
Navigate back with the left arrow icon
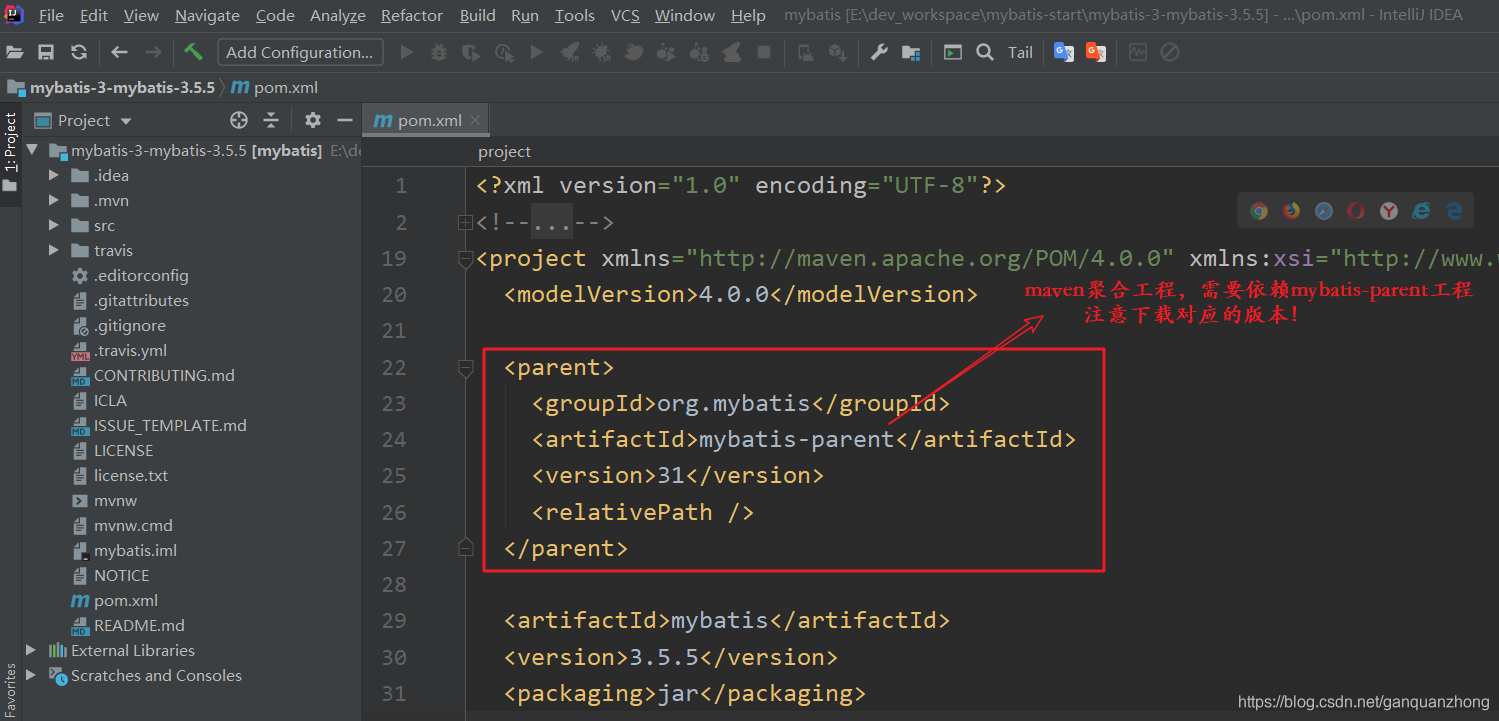(120, 52)
